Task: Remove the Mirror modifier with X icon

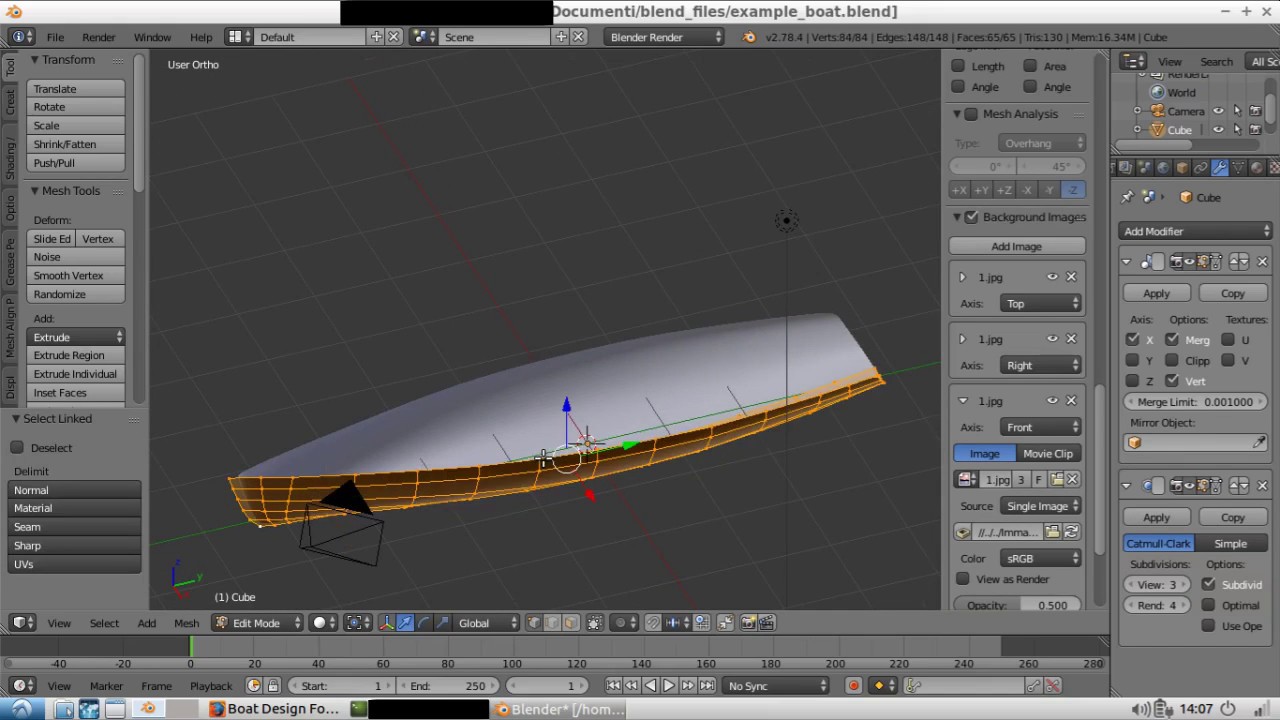Action: 1262,261
